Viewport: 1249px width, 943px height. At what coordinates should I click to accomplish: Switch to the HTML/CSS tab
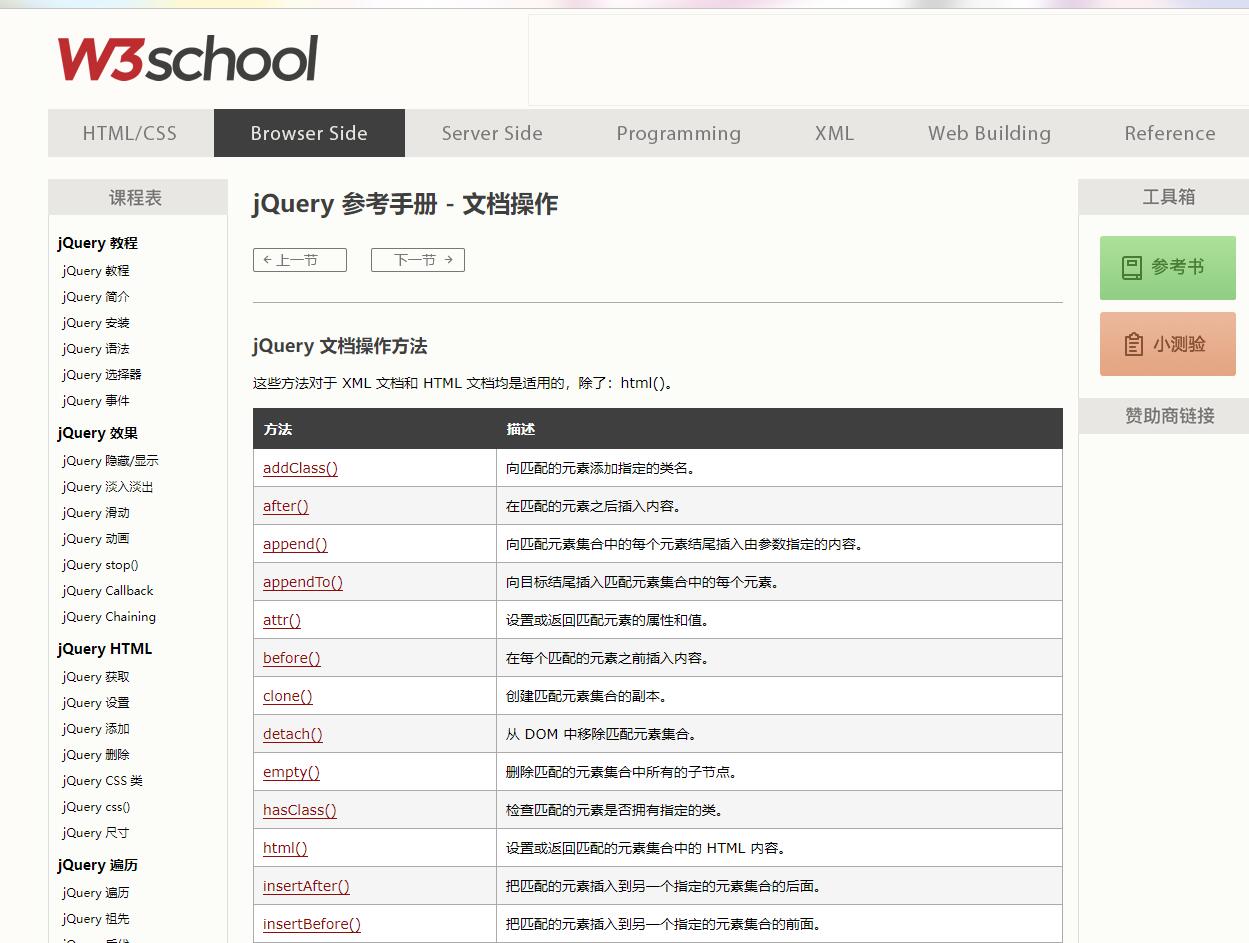coord(130,133)
